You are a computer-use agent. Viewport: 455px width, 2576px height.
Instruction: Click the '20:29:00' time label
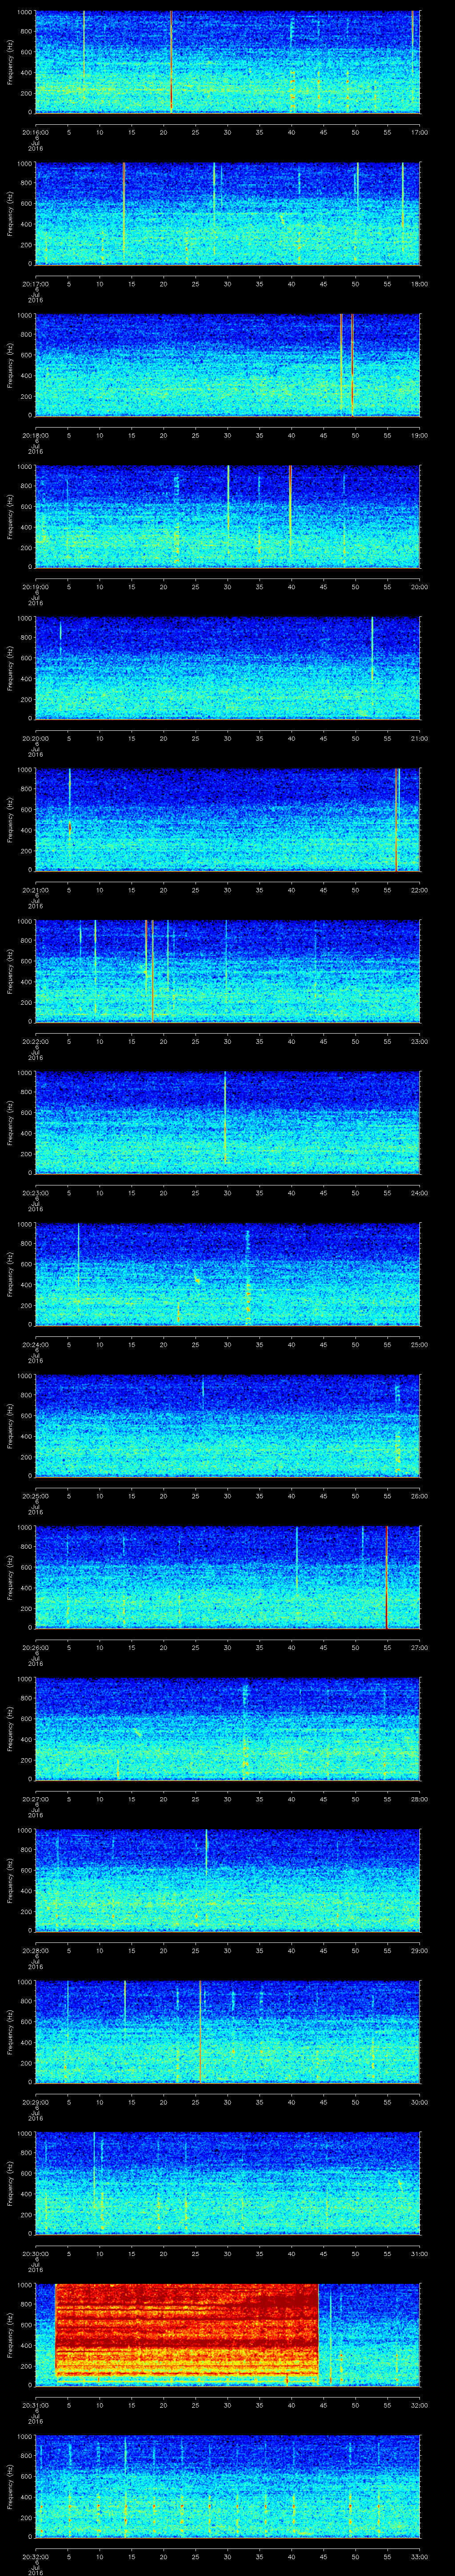[x=35, y=2101]
